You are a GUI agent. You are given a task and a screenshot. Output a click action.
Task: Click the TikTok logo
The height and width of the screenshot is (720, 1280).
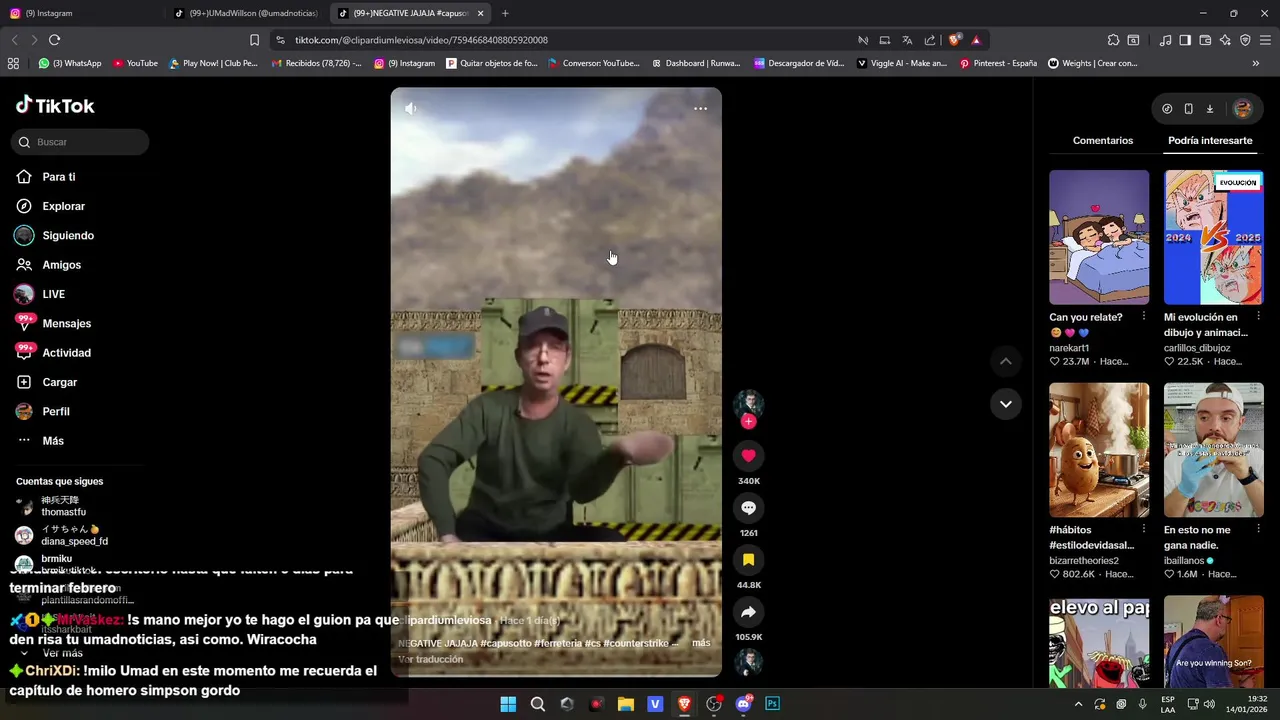pyautogui.click(x=55, y=105)
